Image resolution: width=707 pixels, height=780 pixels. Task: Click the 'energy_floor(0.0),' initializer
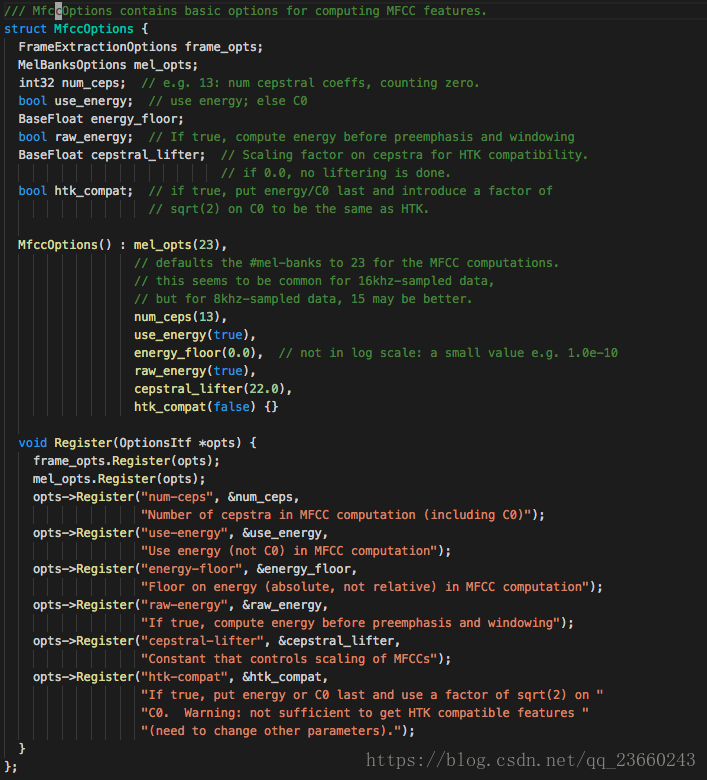coord(198,353)
